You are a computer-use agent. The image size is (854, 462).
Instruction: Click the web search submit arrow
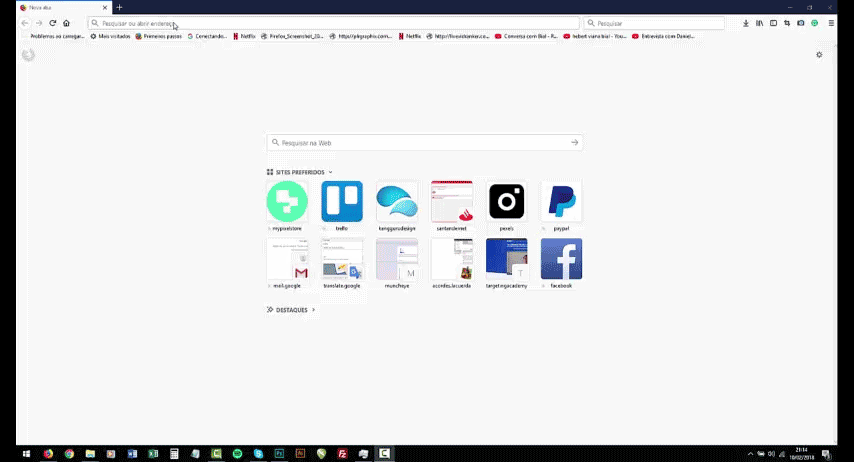pos(575,143)
